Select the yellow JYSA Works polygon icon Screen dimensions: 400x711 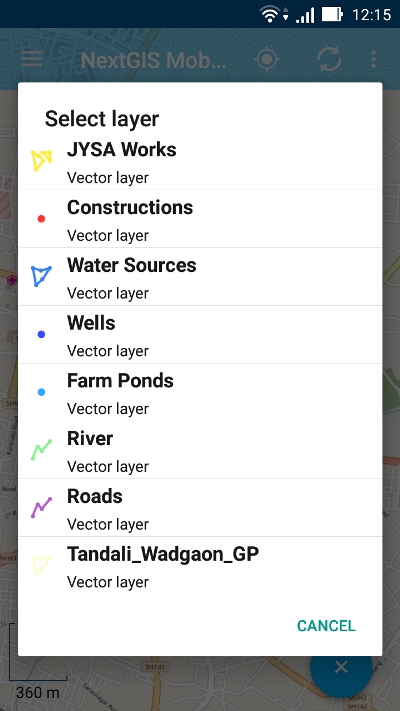click(x=41, y=161)
